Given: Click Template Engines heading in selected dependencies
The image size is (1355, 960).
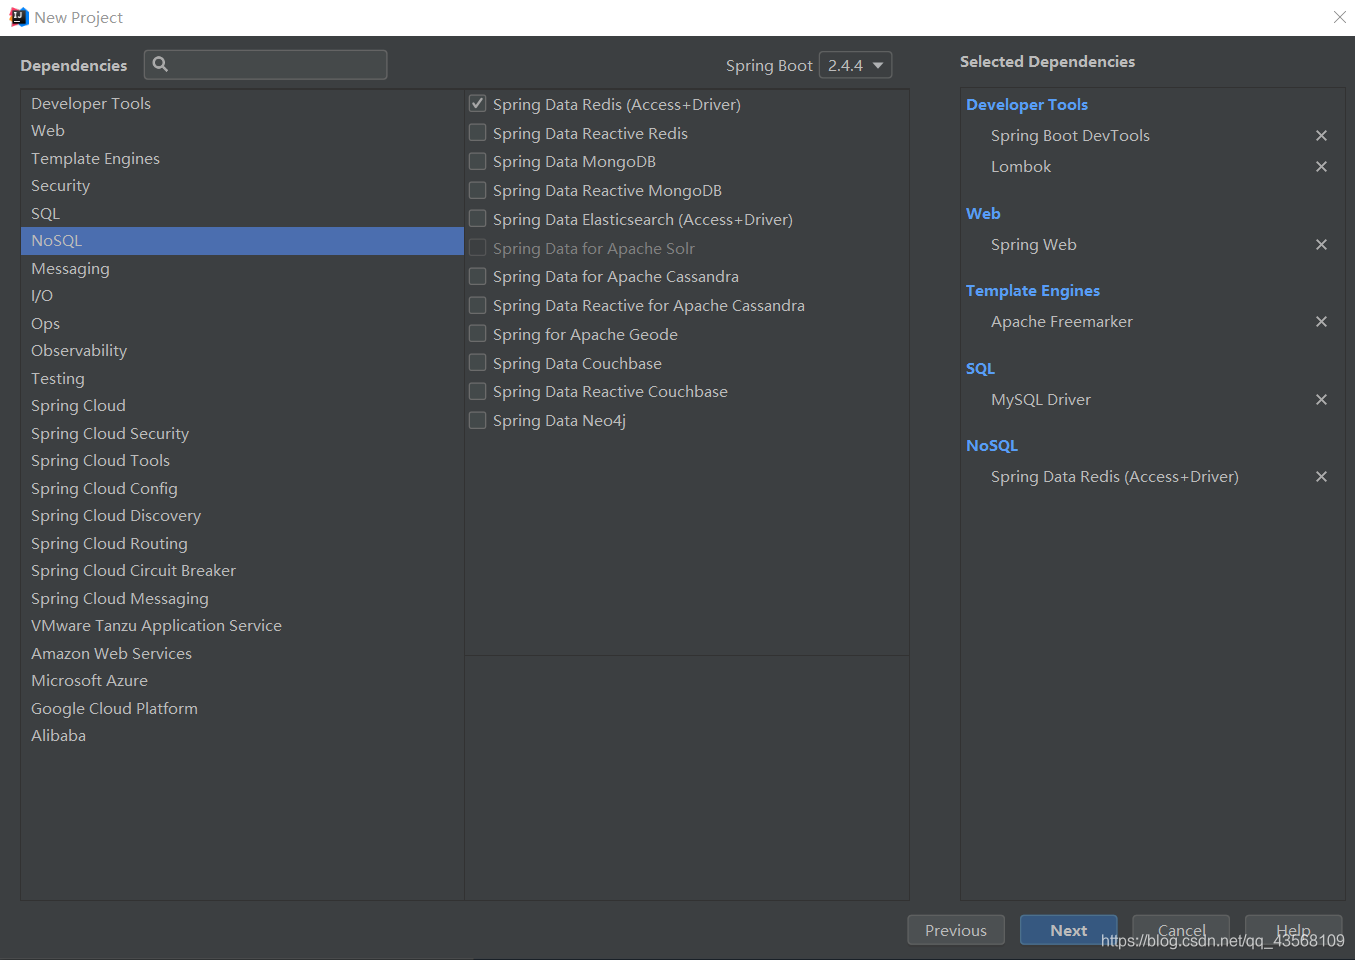Looking at the screenshot, I should point(1033,290).
